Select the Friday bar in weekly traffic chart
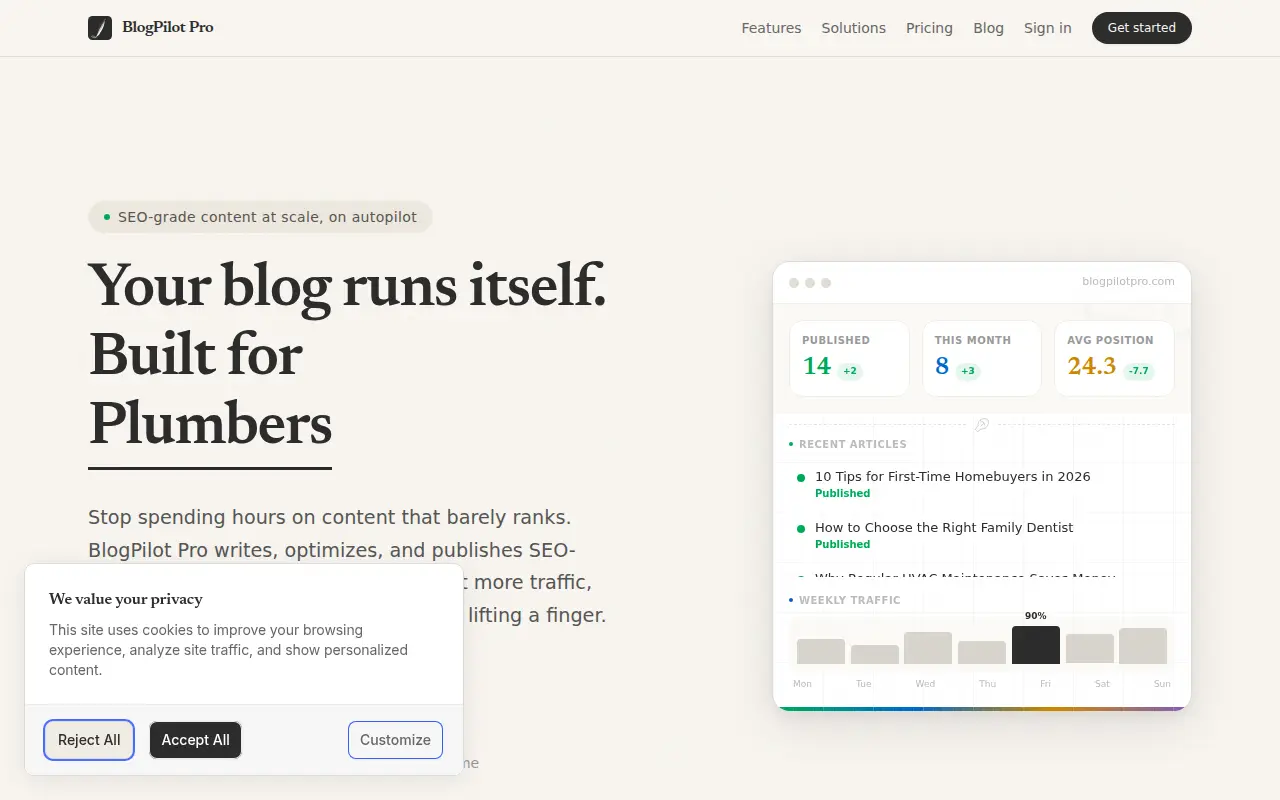Image resolution: width=1280 pixels, height=800 pixels. [x=1035, y=645]
